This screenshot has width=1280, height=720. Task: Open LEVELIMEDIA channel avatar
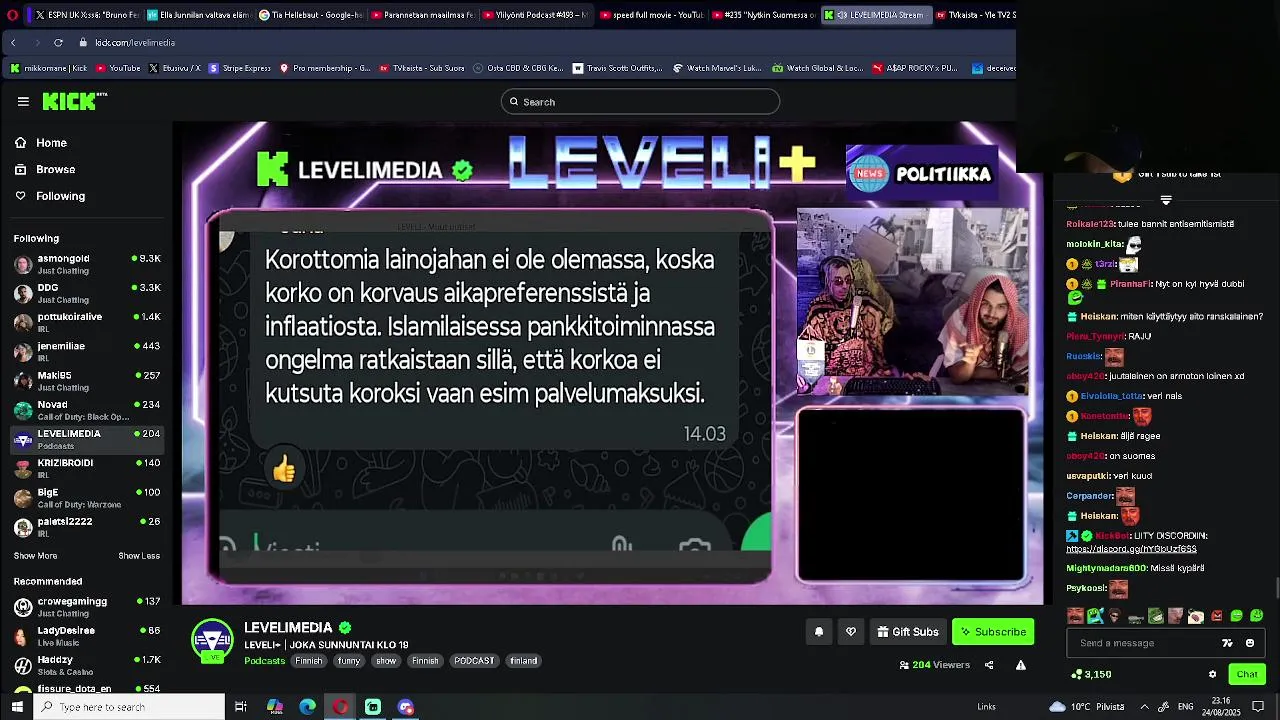click(x=212, y=641)
